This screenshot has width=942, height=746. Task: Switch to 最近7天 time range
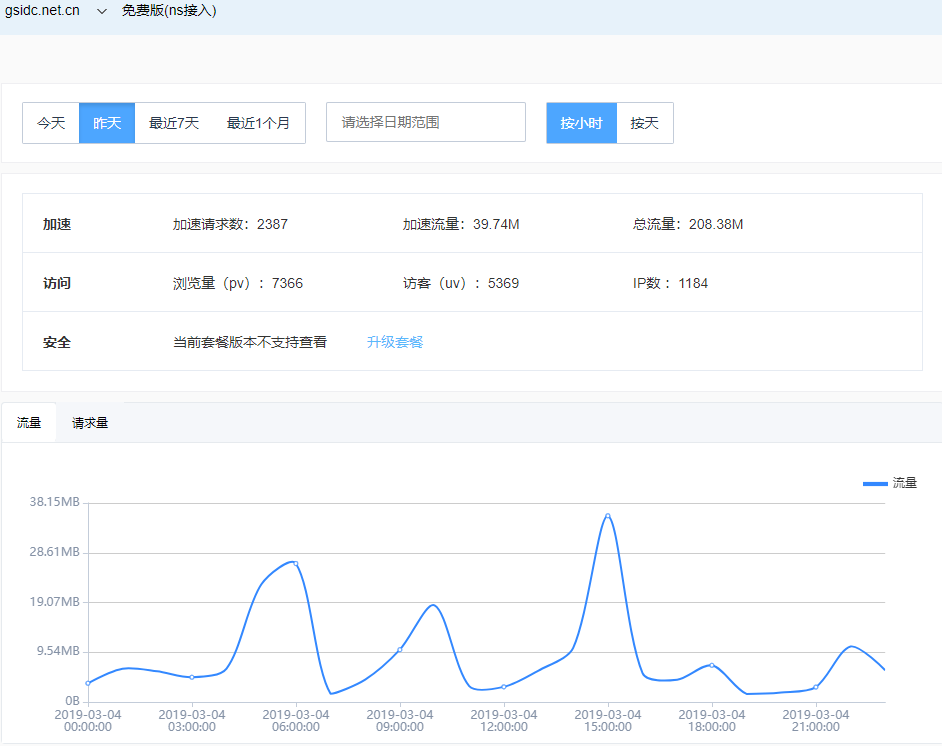click(x=174, y=123)
